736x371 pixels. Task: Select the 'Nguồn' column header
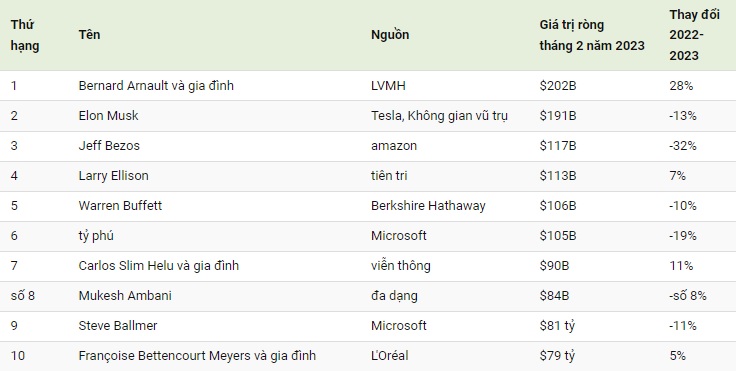pos(390,35)
